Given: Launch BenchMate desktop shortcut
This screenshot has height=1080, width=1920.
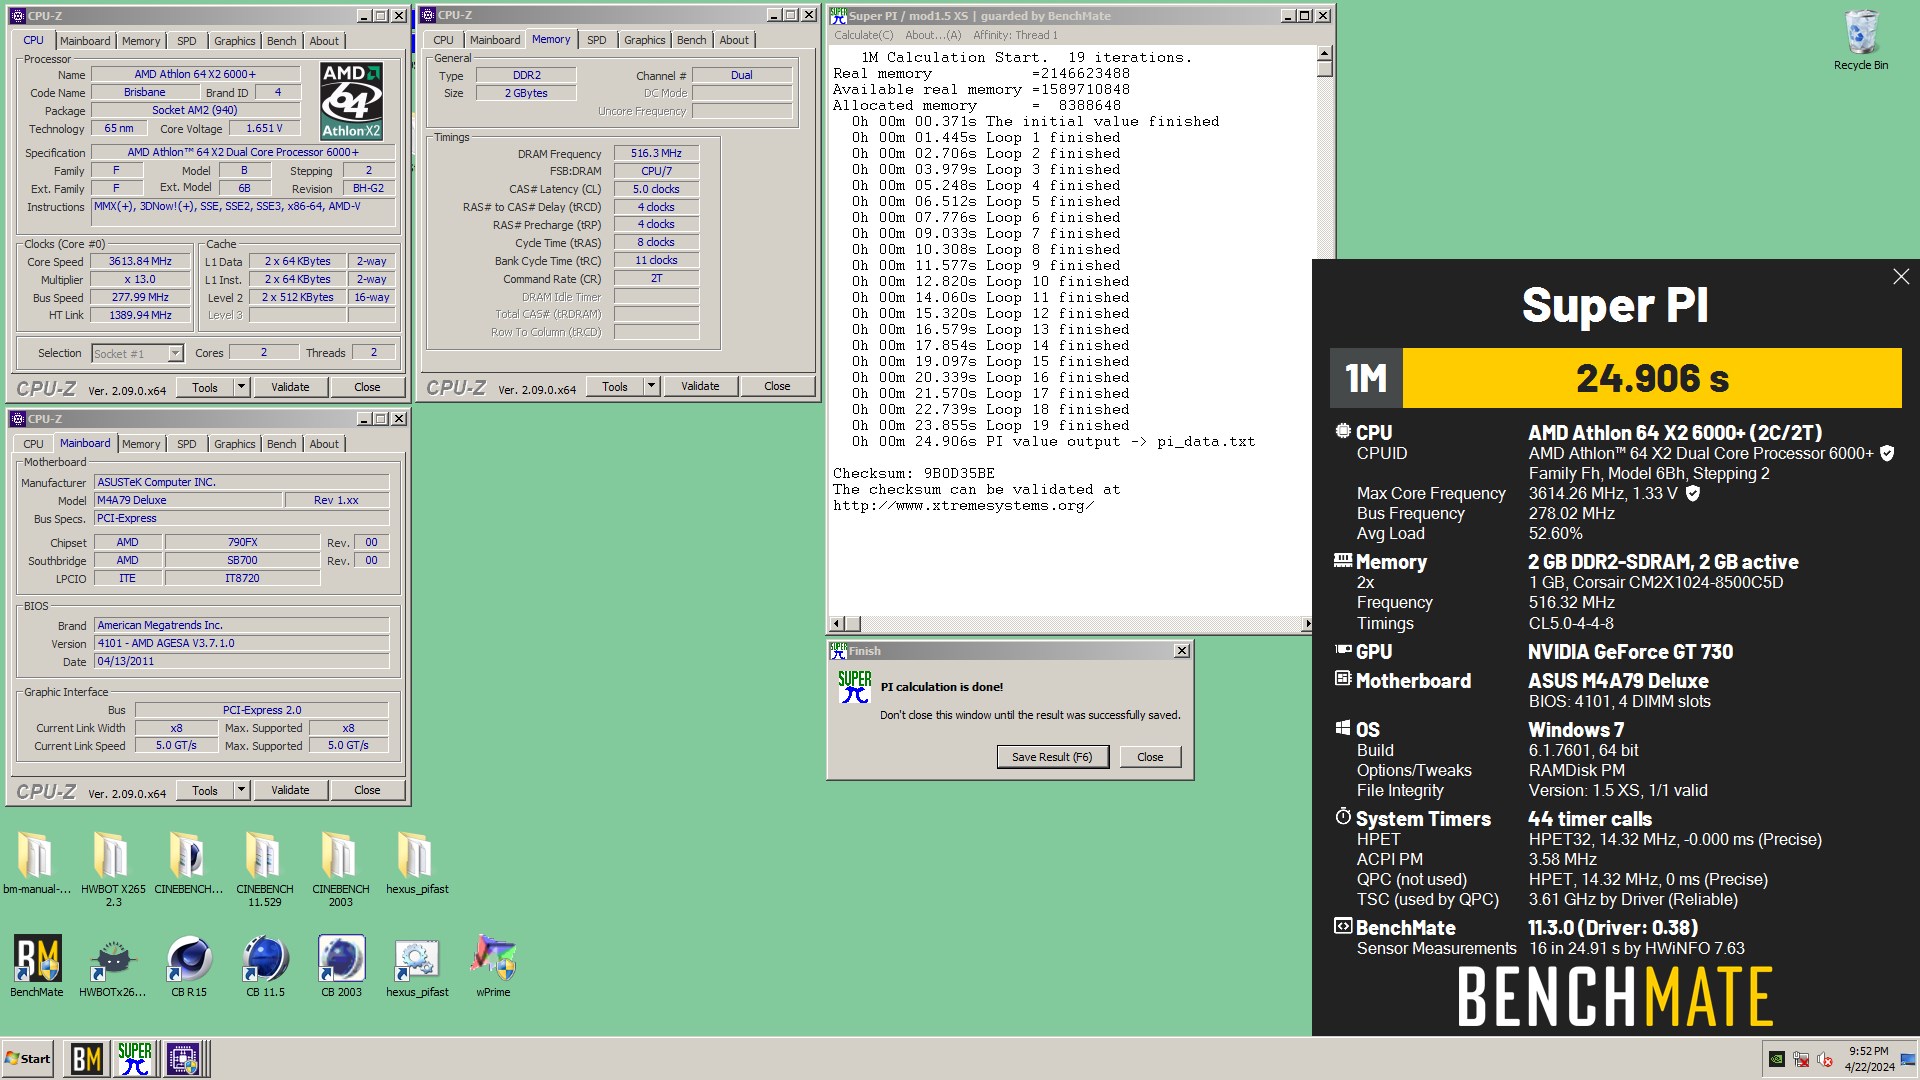Looking at the screenshot, I should click(37, 966).
